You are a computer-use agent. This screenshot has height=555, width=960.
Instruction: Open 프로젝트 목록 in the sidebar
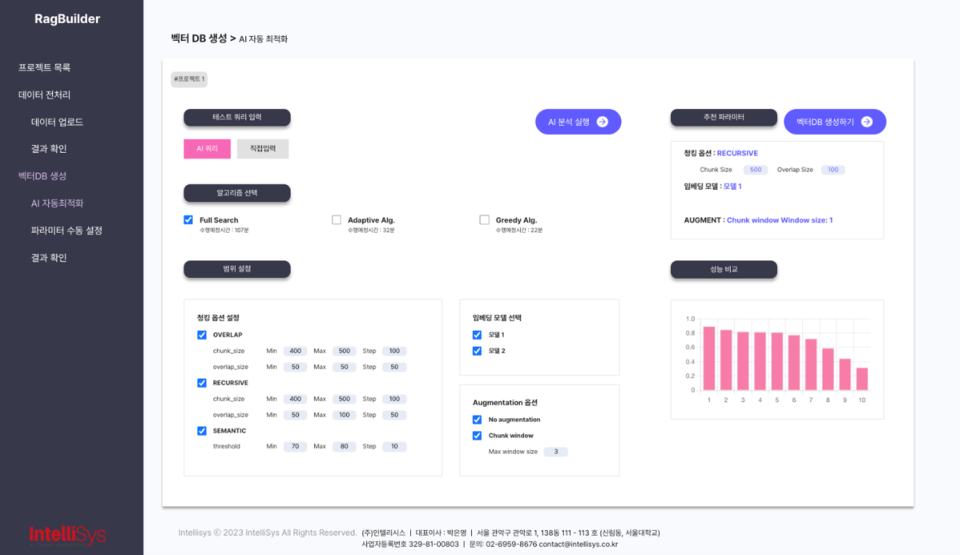point(45,68)
